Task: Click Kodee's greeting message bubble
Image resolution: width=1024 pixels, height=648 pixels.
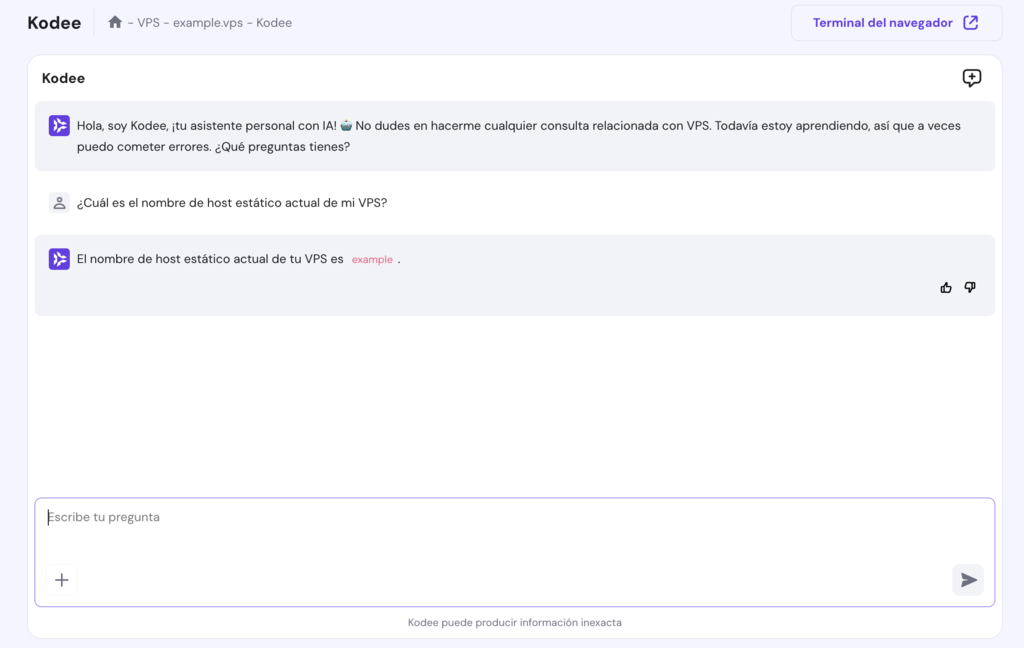Action: point(500,136)
